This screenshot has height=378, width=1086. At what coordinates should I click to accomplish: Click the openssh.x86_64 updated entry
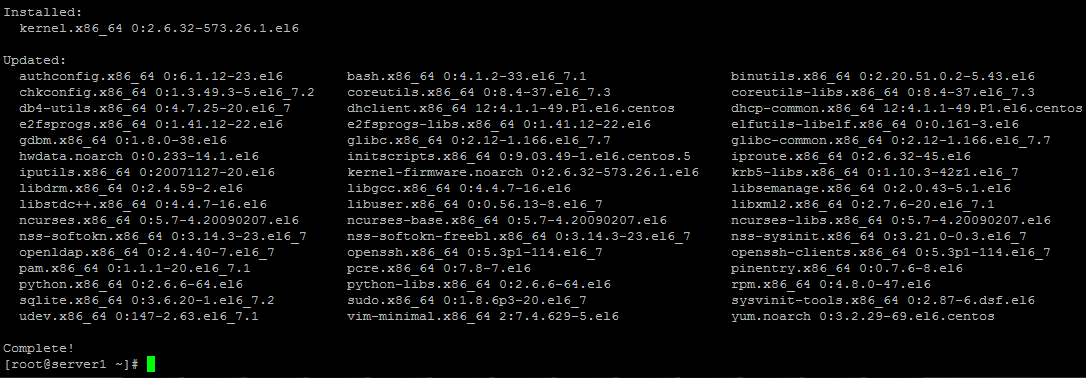coord(474,252)
